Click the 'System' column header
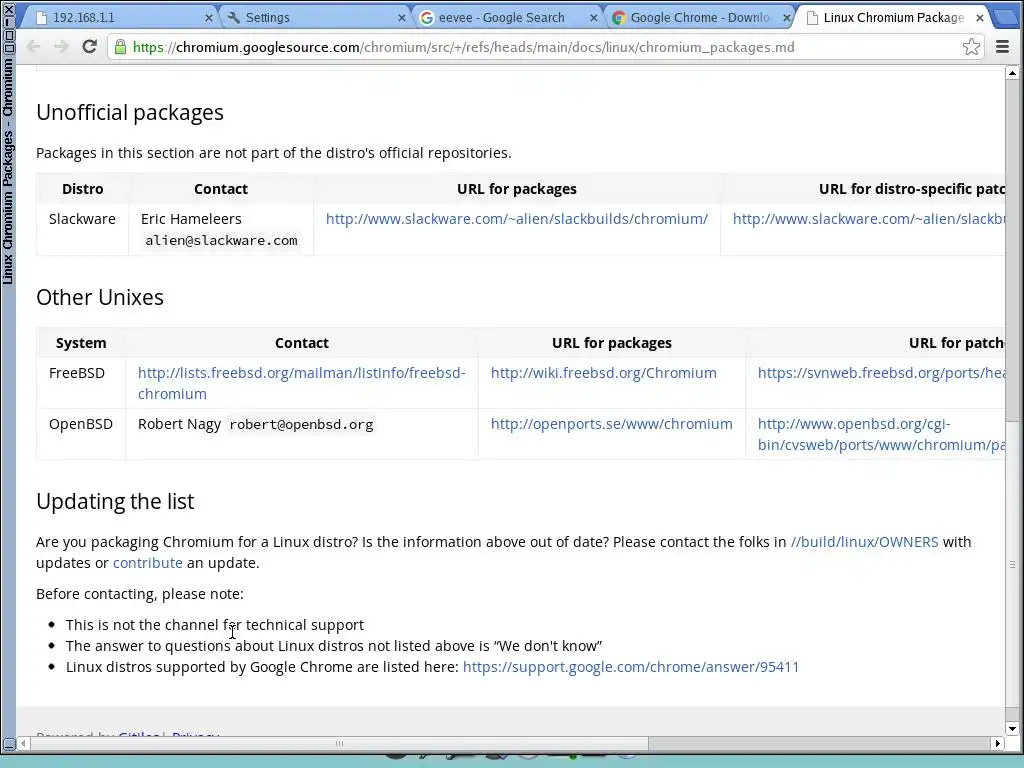Image resolution: width=1024 pixels, height=768 pixels. pos(81,343)
